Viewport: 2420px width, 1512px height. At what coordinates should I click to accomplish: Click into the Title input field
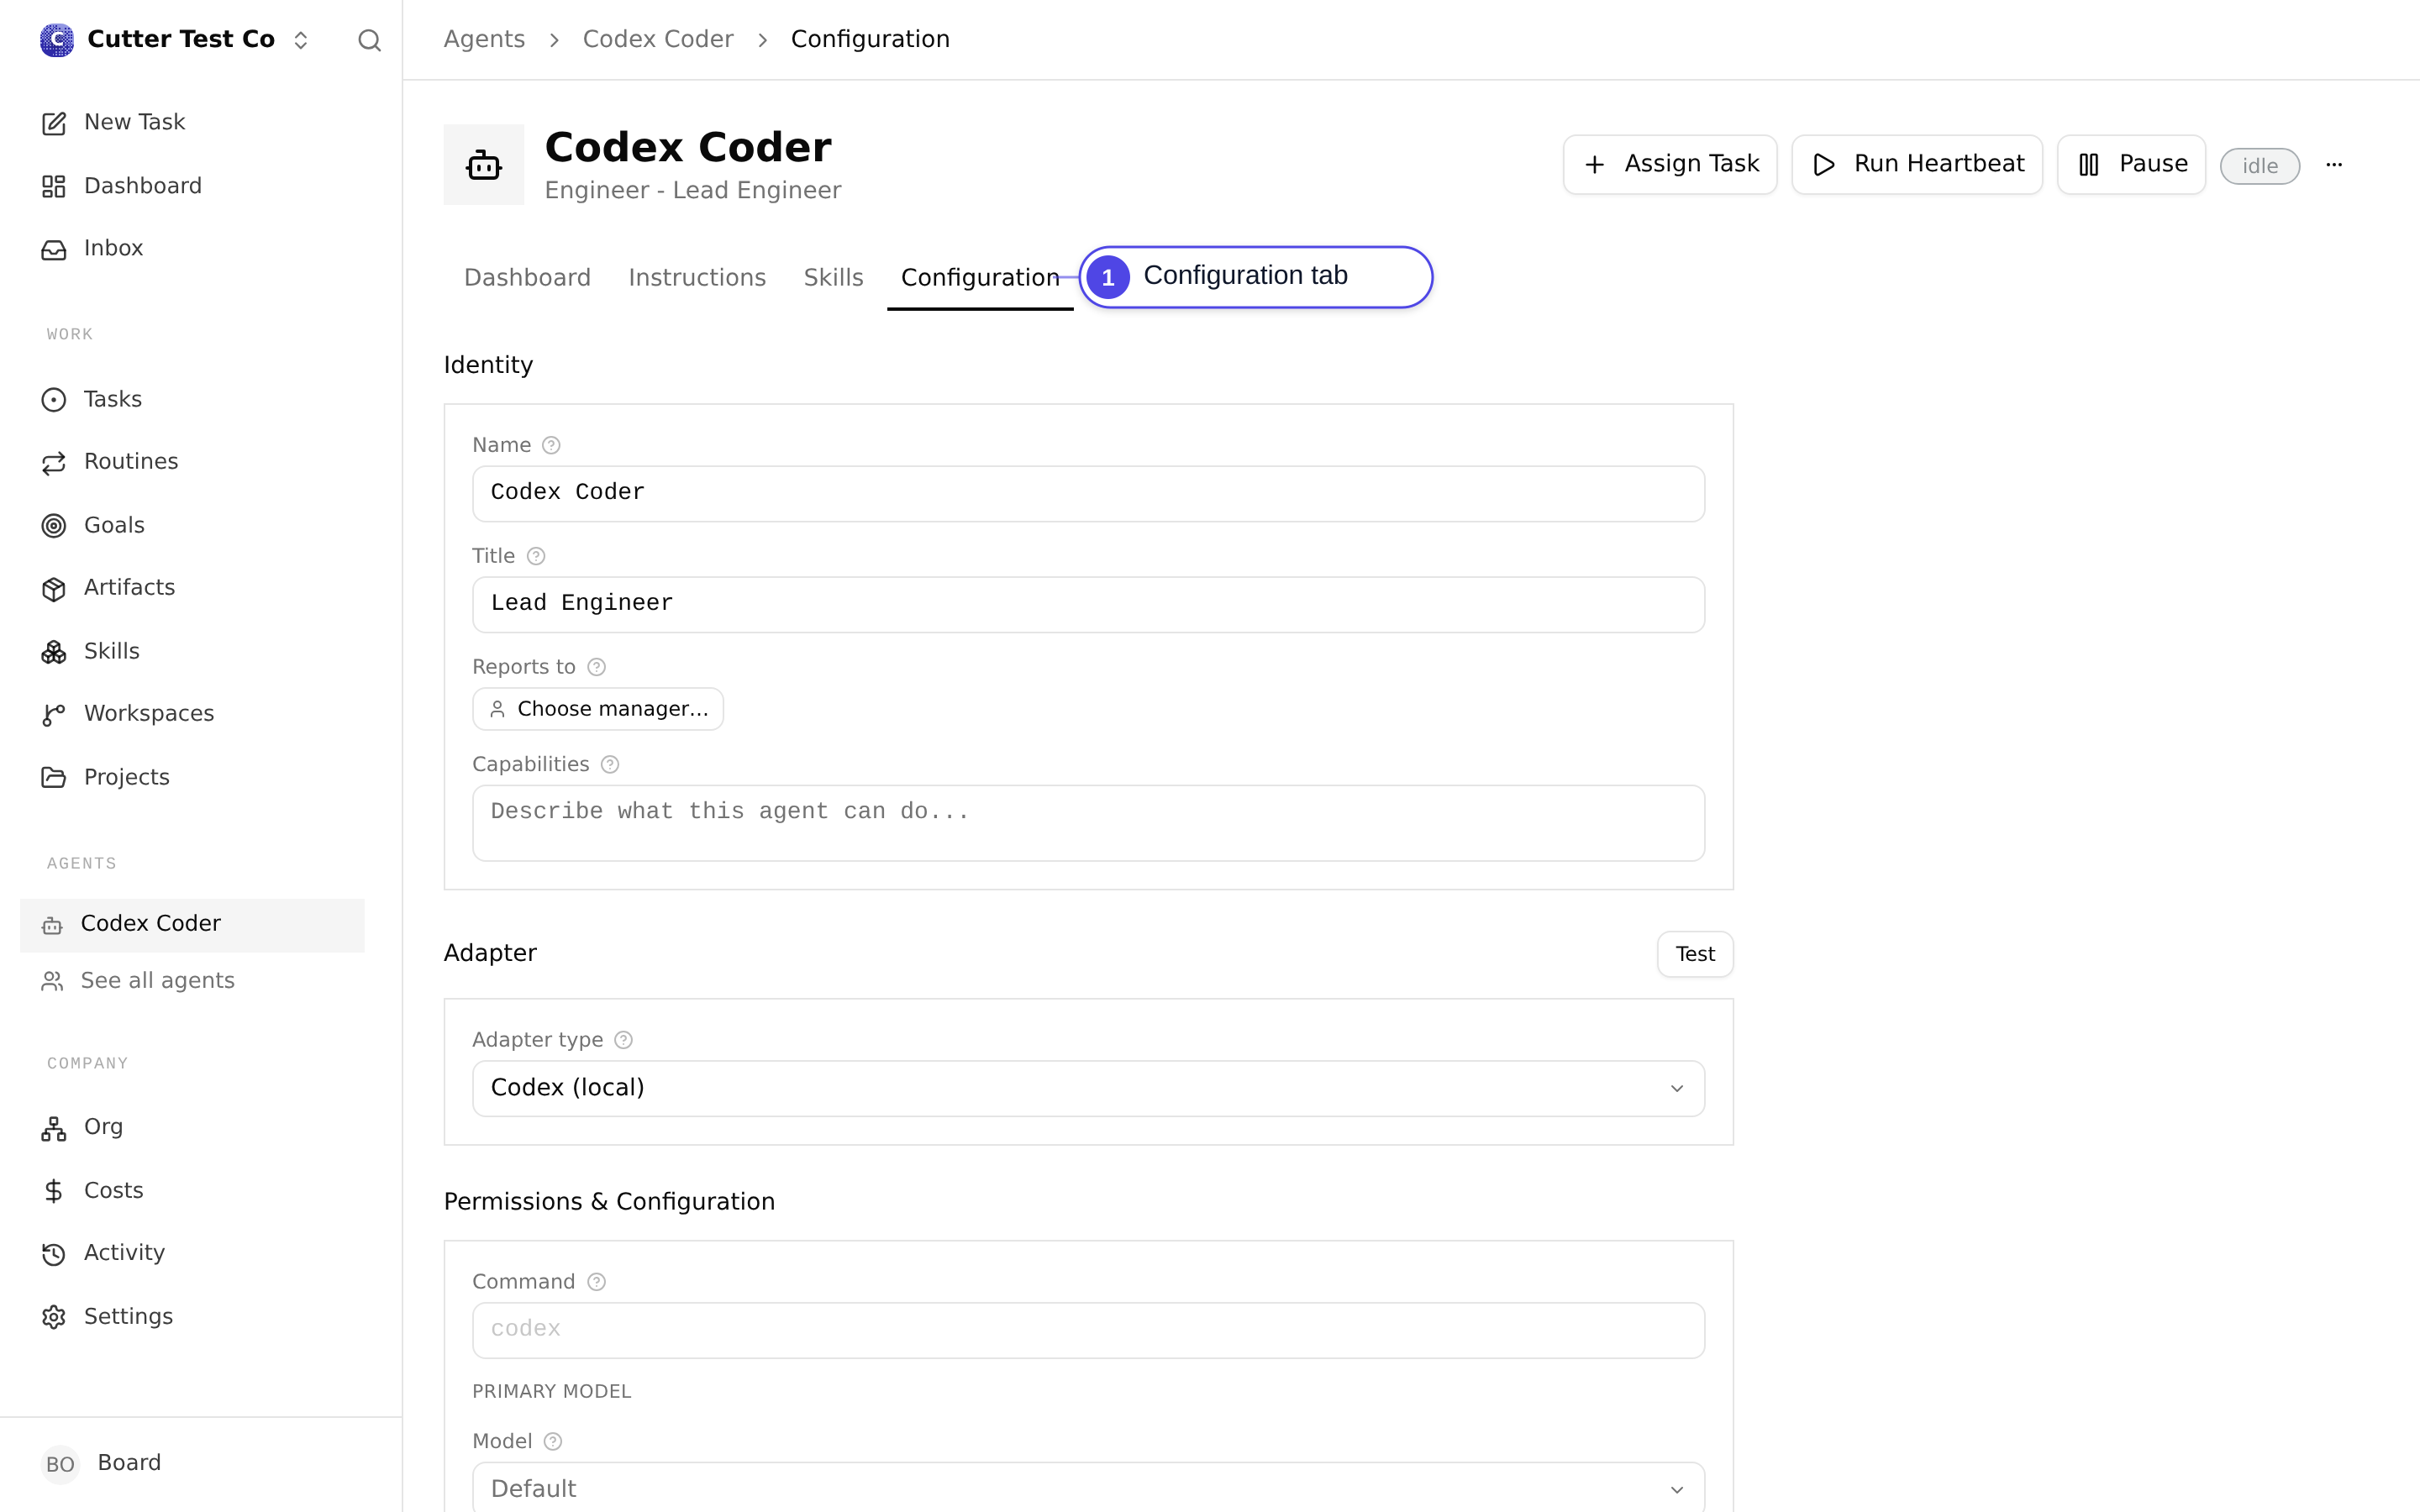click(x=1088, y=604)
